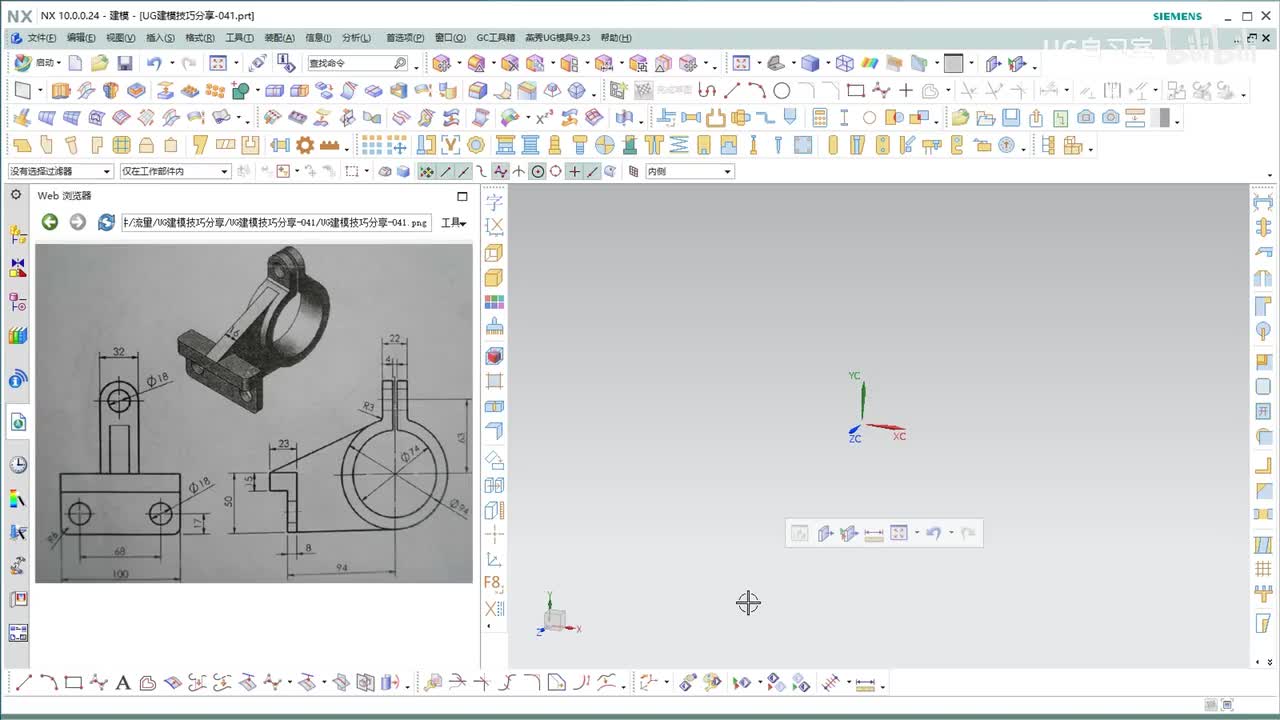Select the Circle sketch tool
The height and width of the screenshot is (720, 1280).
(782, 91)
